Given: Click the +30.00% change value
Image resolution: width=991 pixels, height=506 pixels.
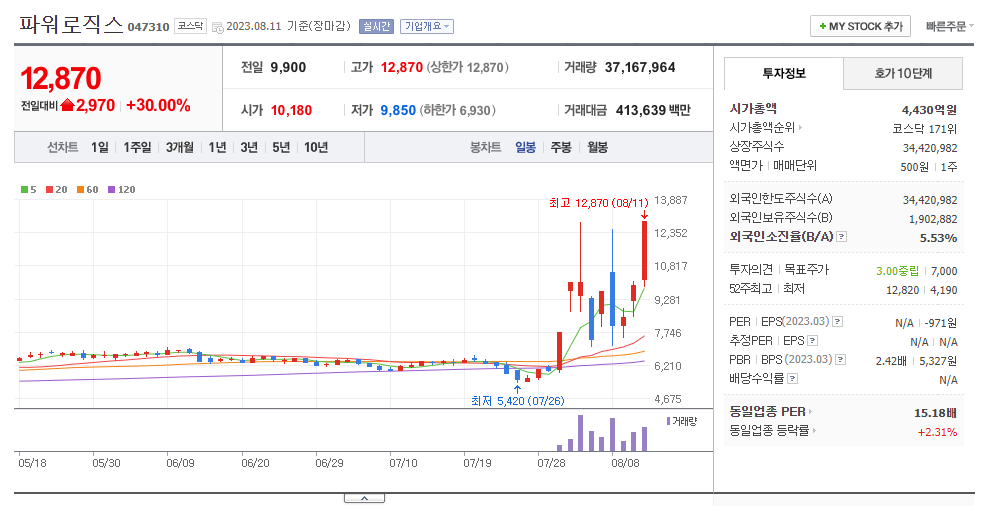Looking at the screenshot, I should pos(159,105).
